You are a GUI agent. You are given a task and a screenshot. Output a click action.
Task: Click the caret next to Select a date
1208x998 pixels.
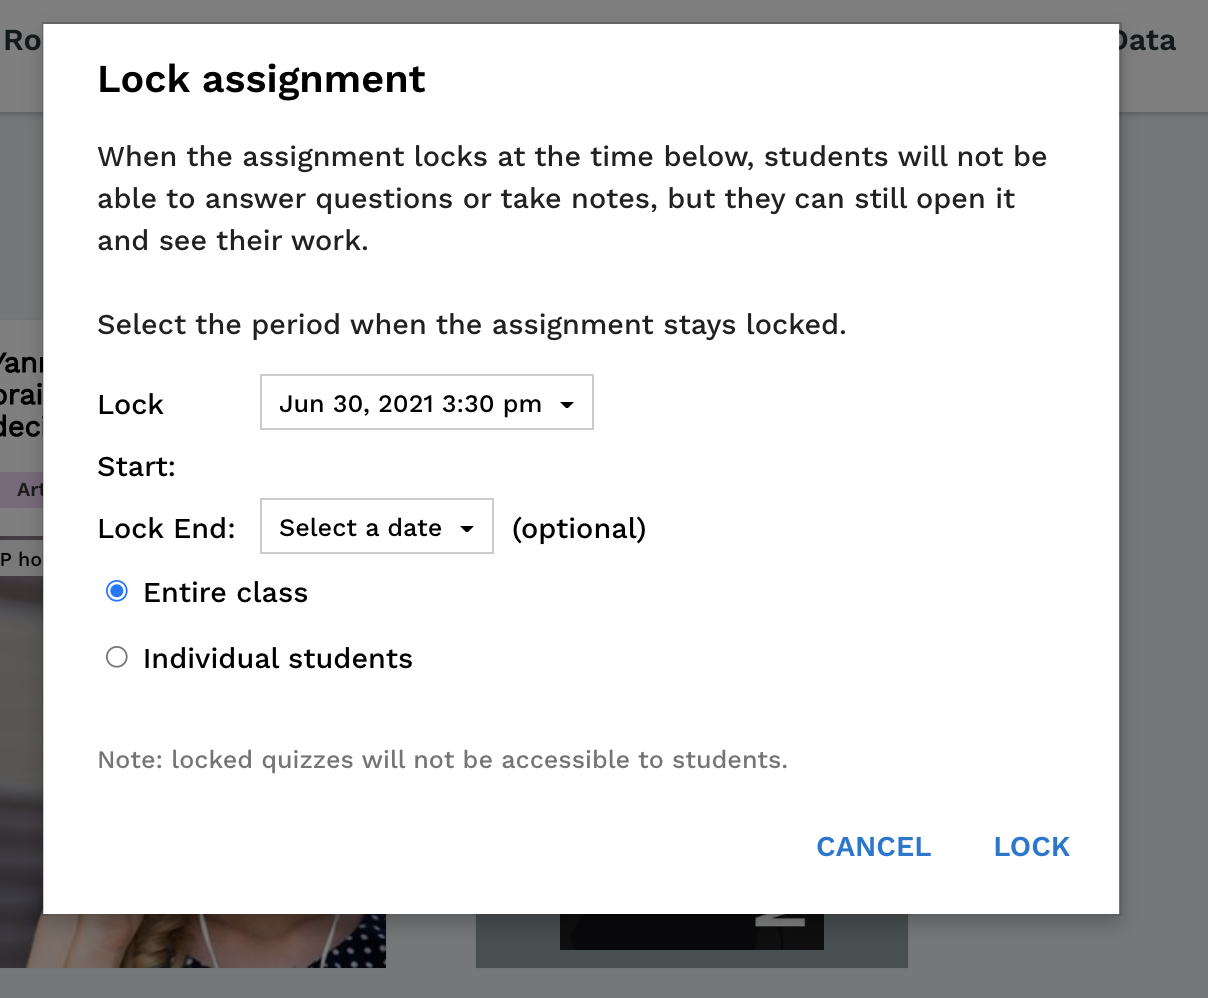point(467,529)
